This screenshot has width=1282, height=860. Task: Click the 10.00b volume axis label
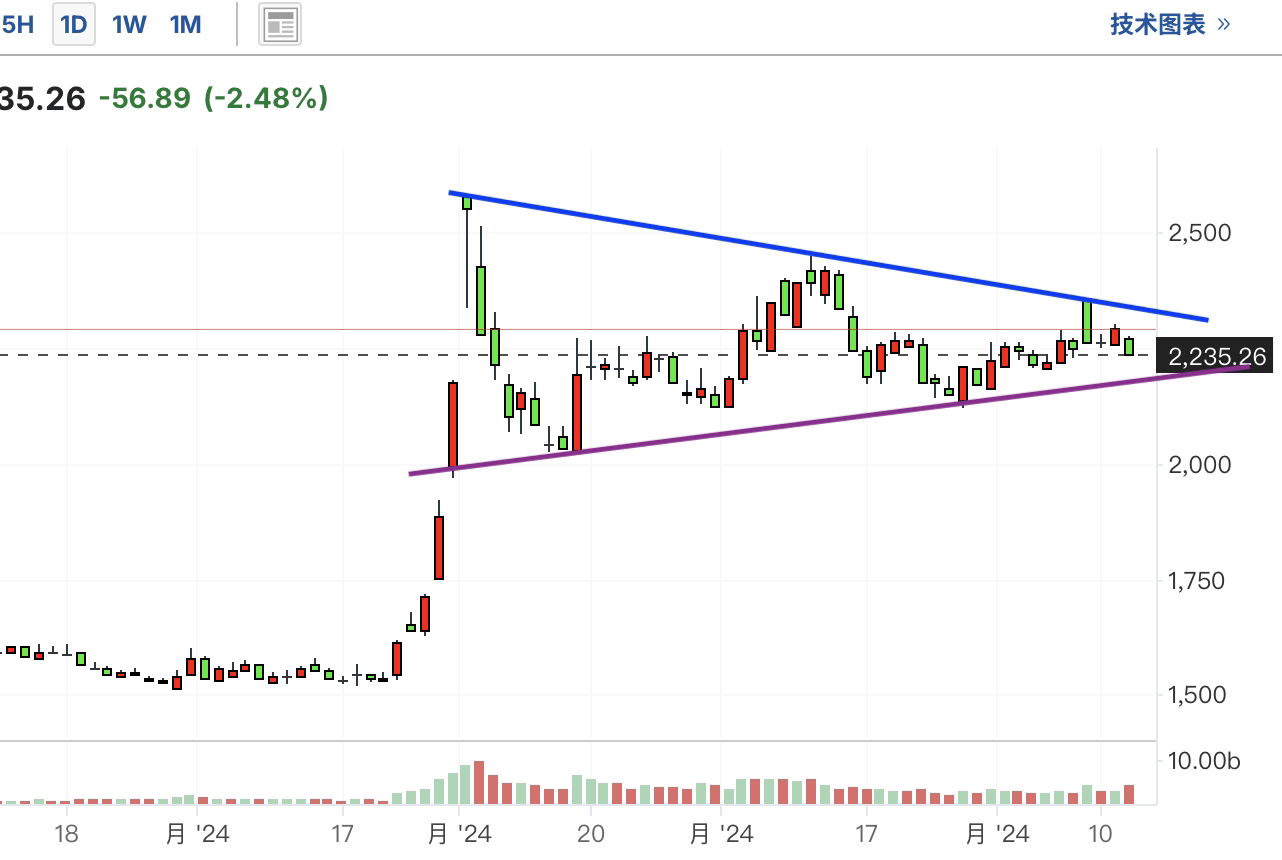point(1204,762)
